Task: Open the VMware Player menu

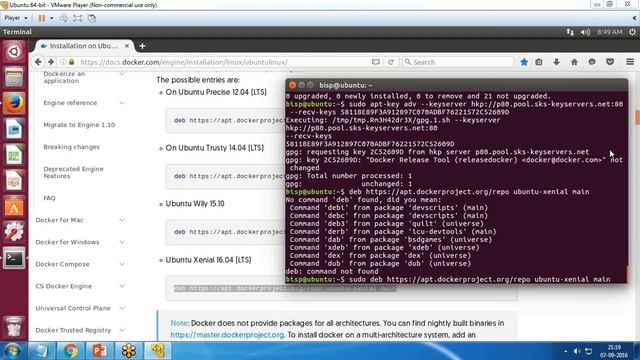Action: tap(16, 18)
